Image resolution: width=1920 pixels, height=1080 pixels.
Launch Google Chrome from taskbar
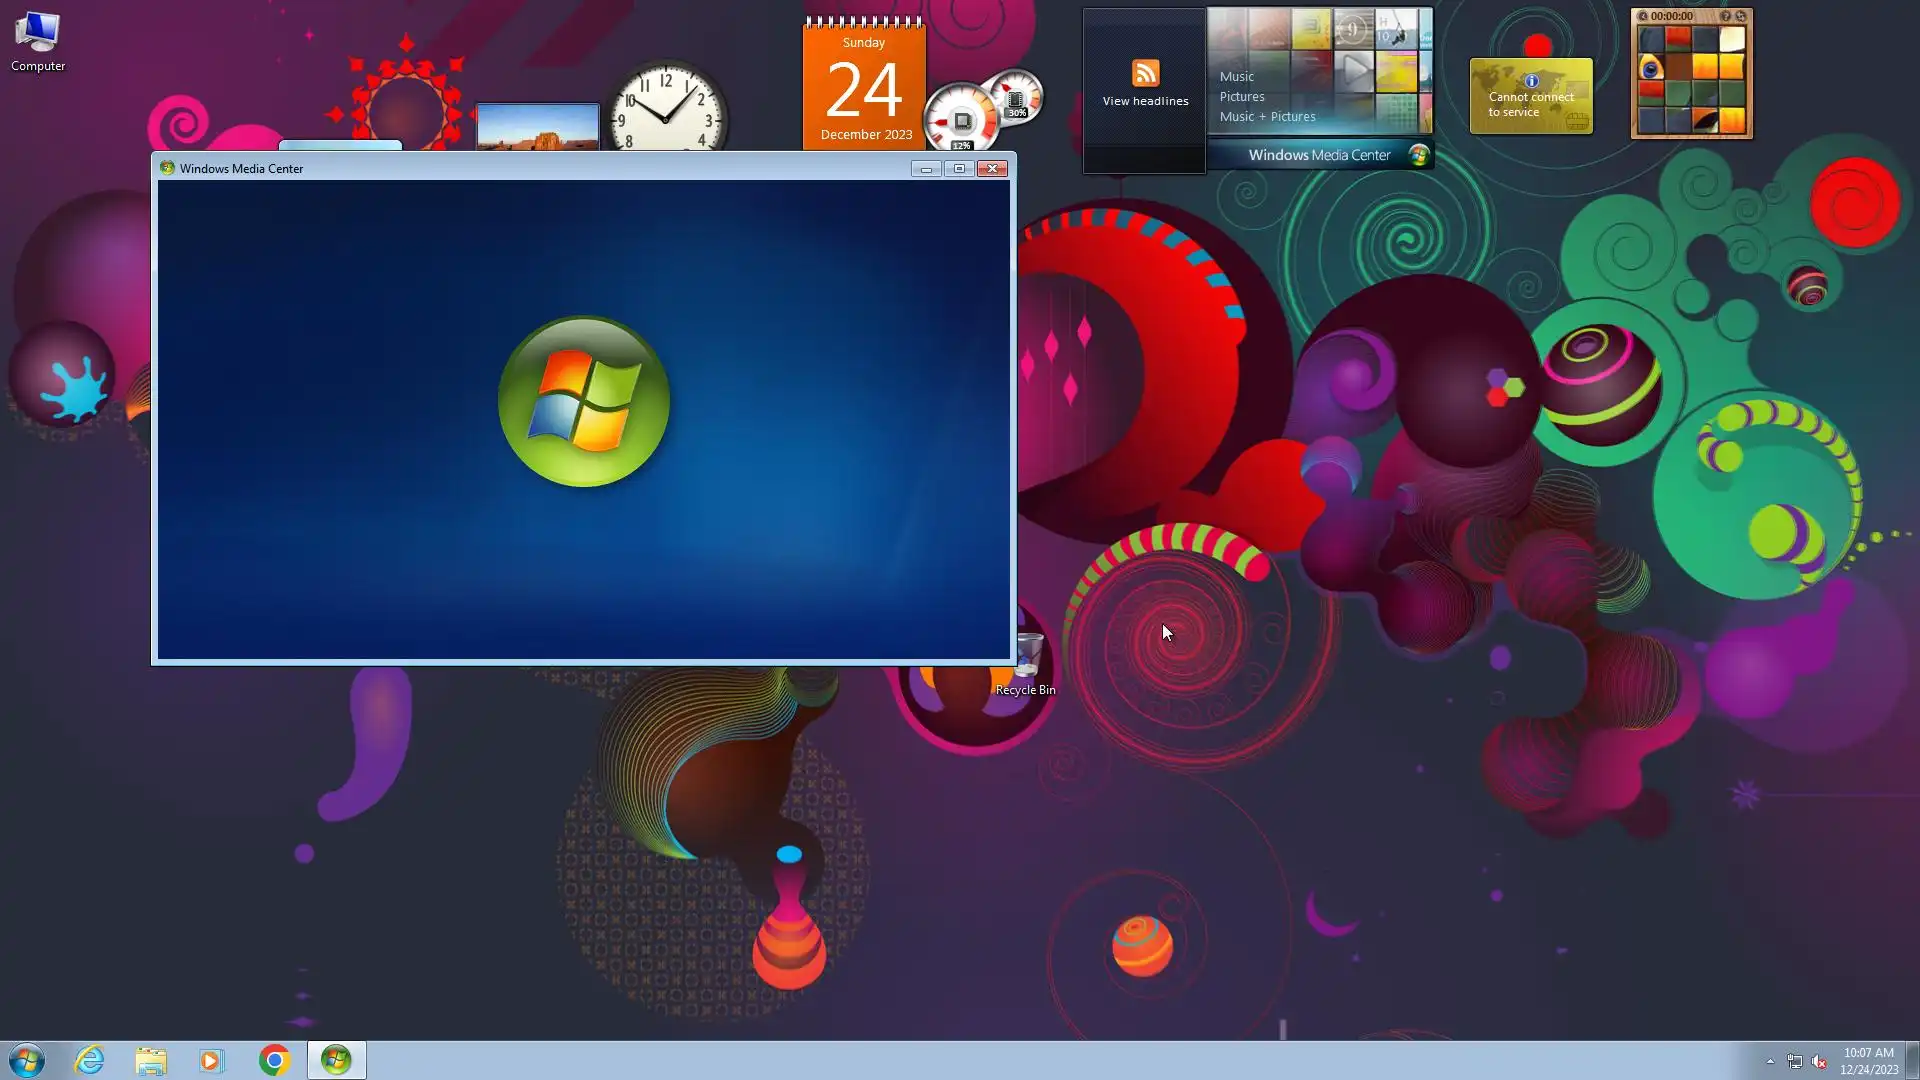tap(274, 1060)
